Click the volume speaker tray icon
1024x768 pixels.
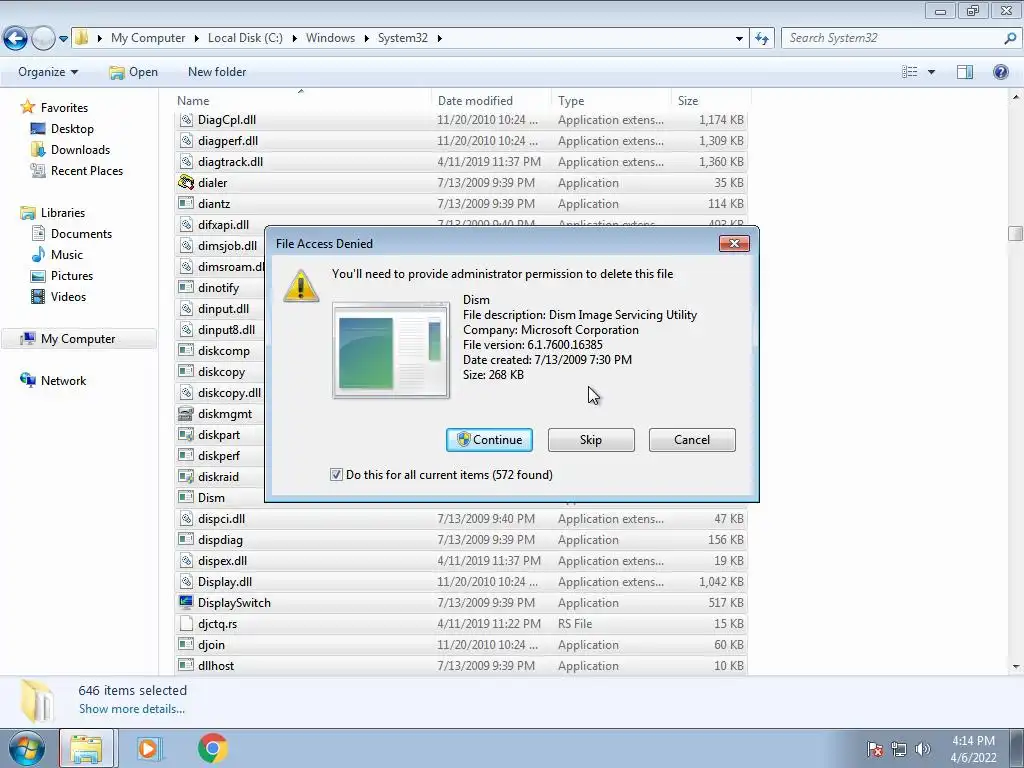[923, 748]
